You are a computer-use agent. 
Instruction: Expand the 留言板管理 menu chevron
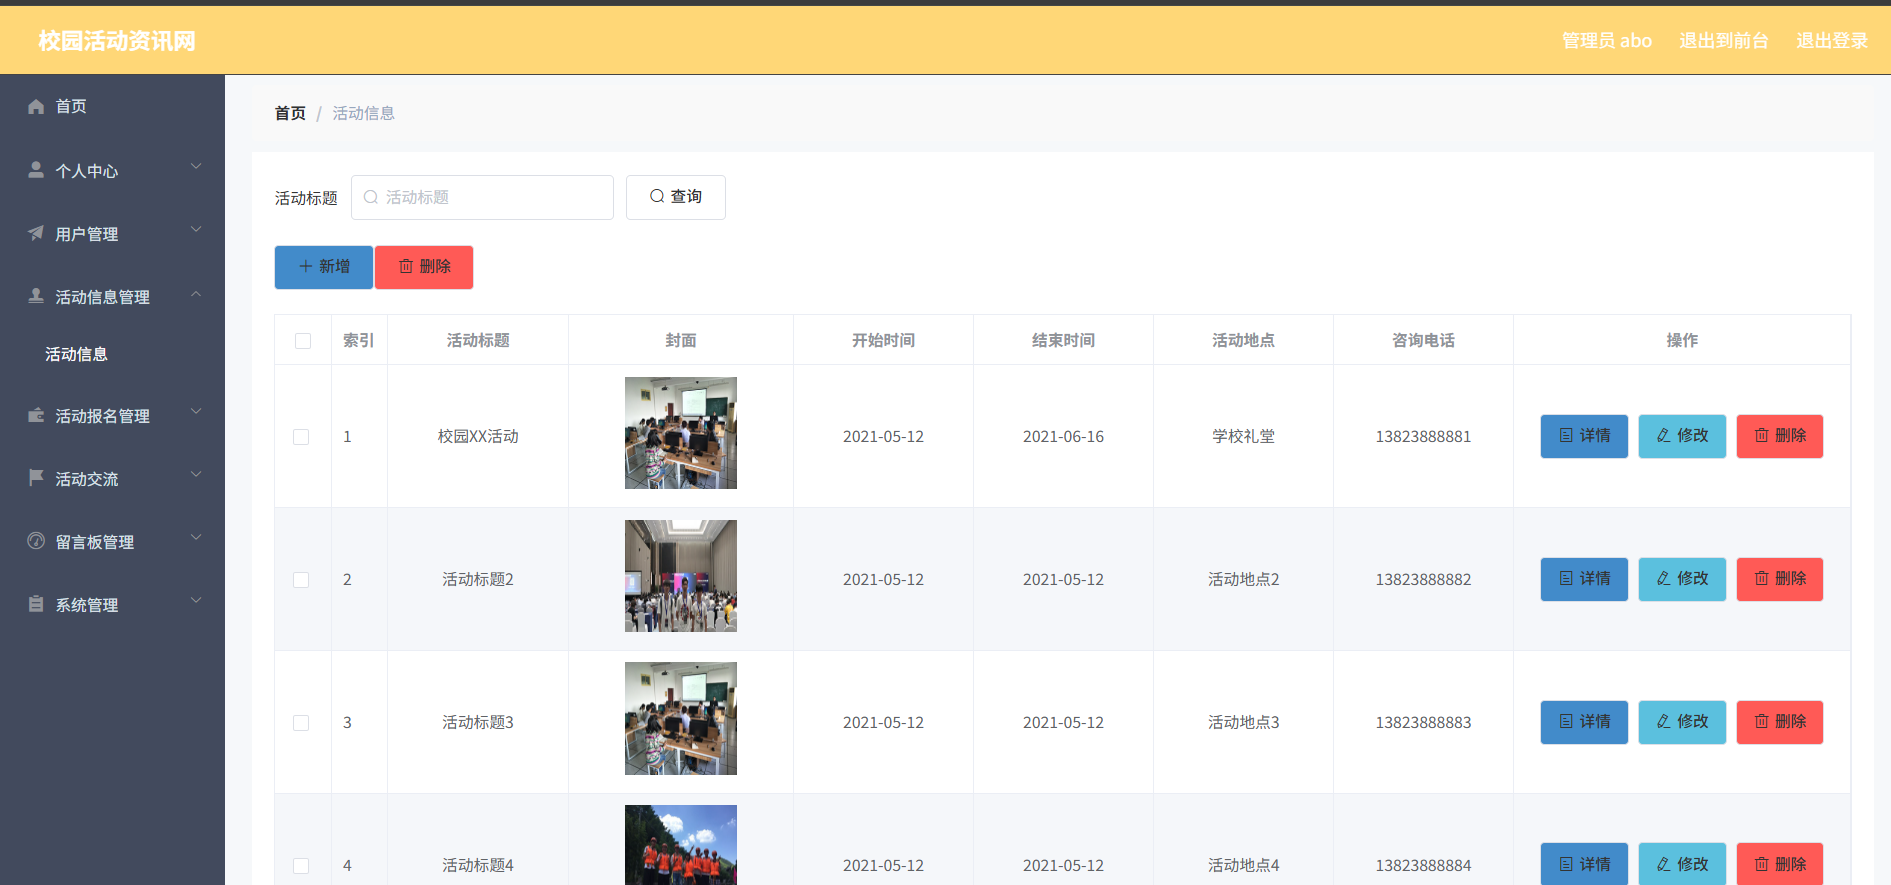(196, 538)
